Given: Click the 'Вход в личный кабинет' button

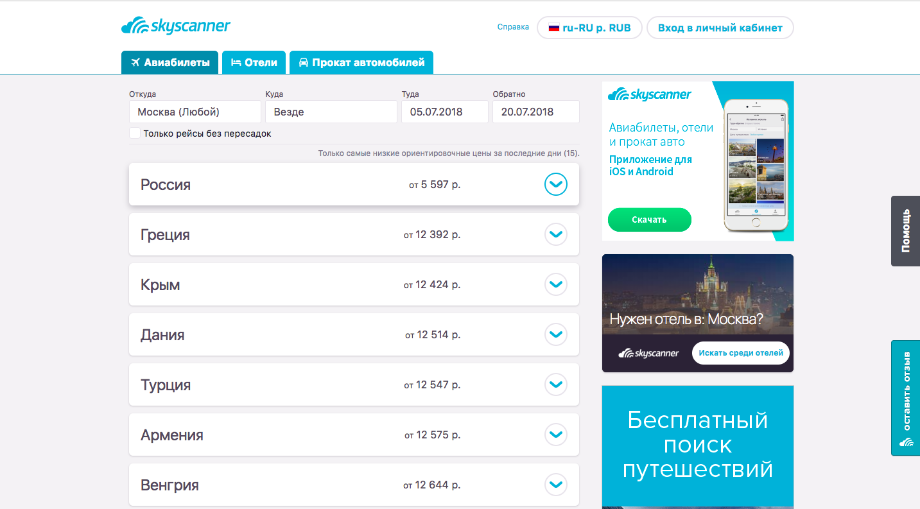Looking at the screenshot, I should (720, 28).
